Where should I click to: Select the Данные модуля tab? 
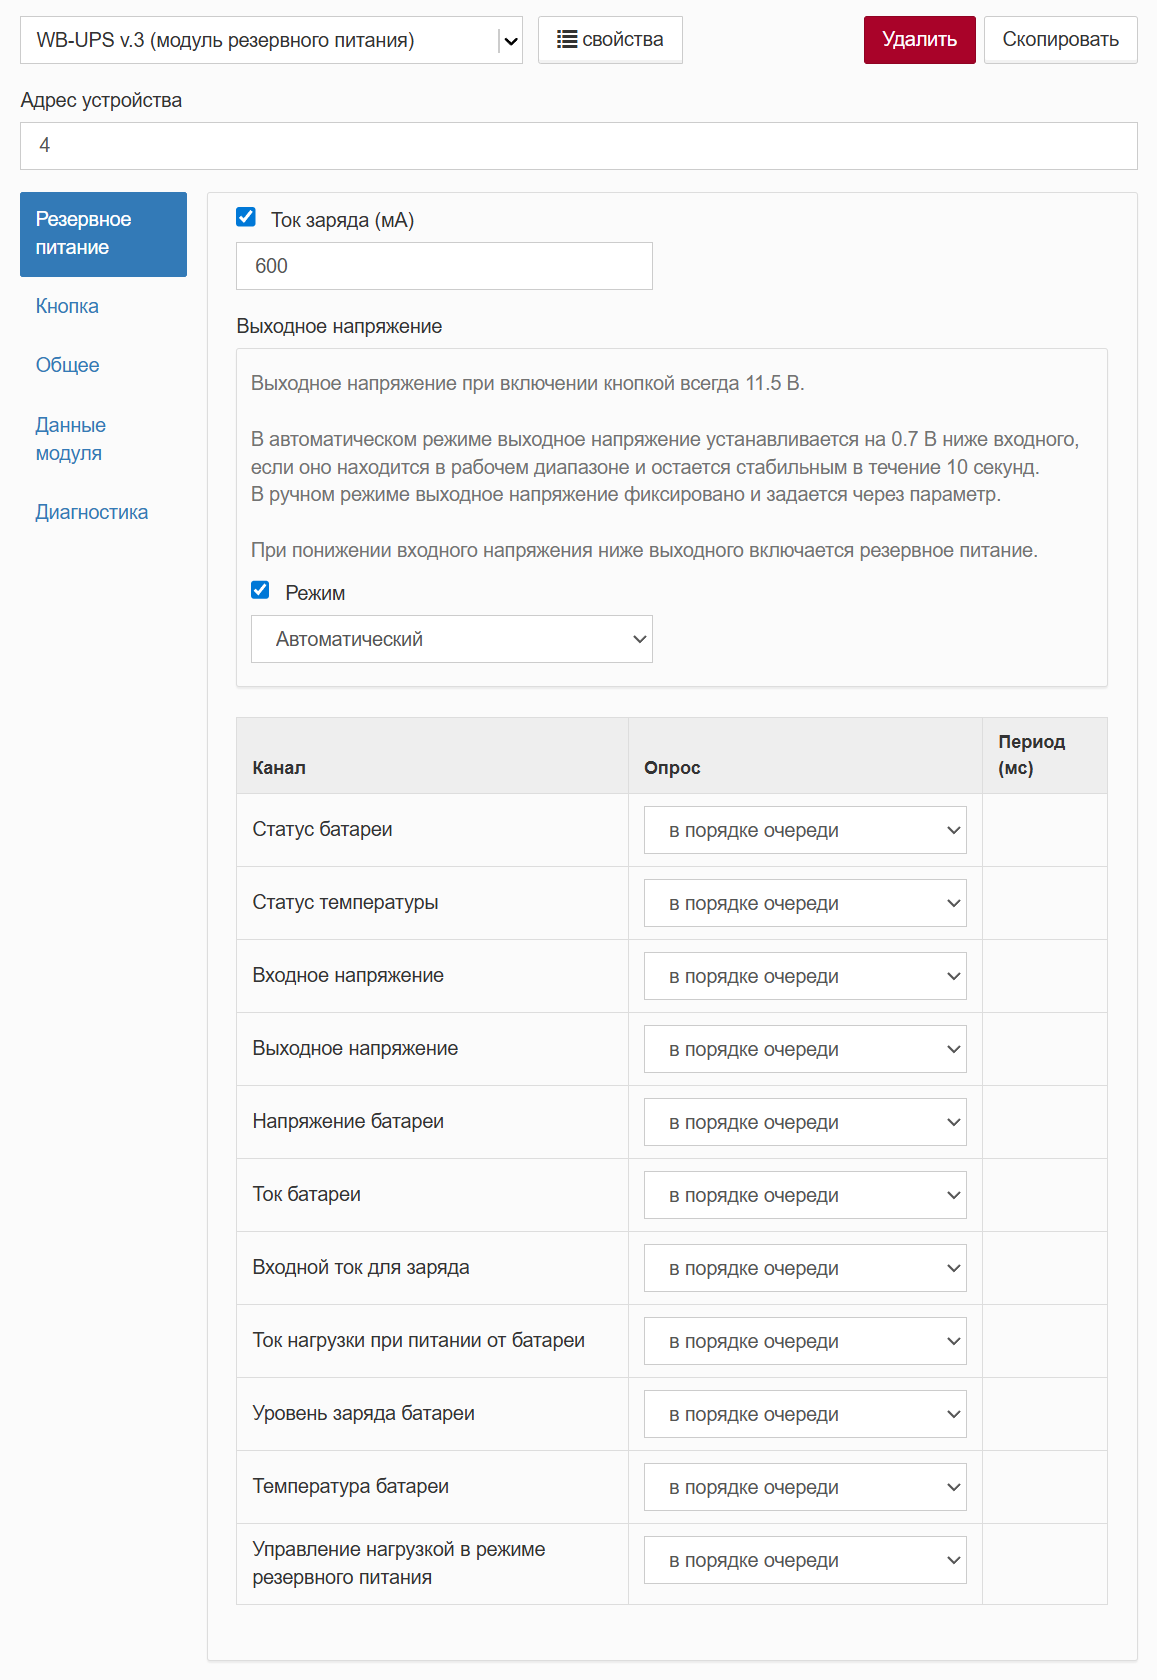pyautogui.click(x=70, y=439)
